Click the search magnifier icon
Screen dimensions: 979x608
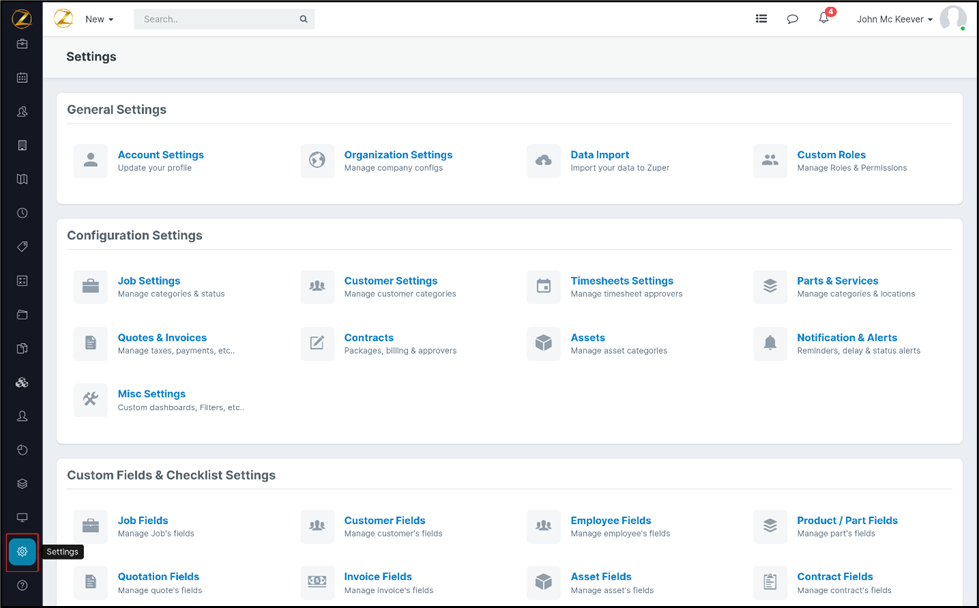click(x=304, y=19)
